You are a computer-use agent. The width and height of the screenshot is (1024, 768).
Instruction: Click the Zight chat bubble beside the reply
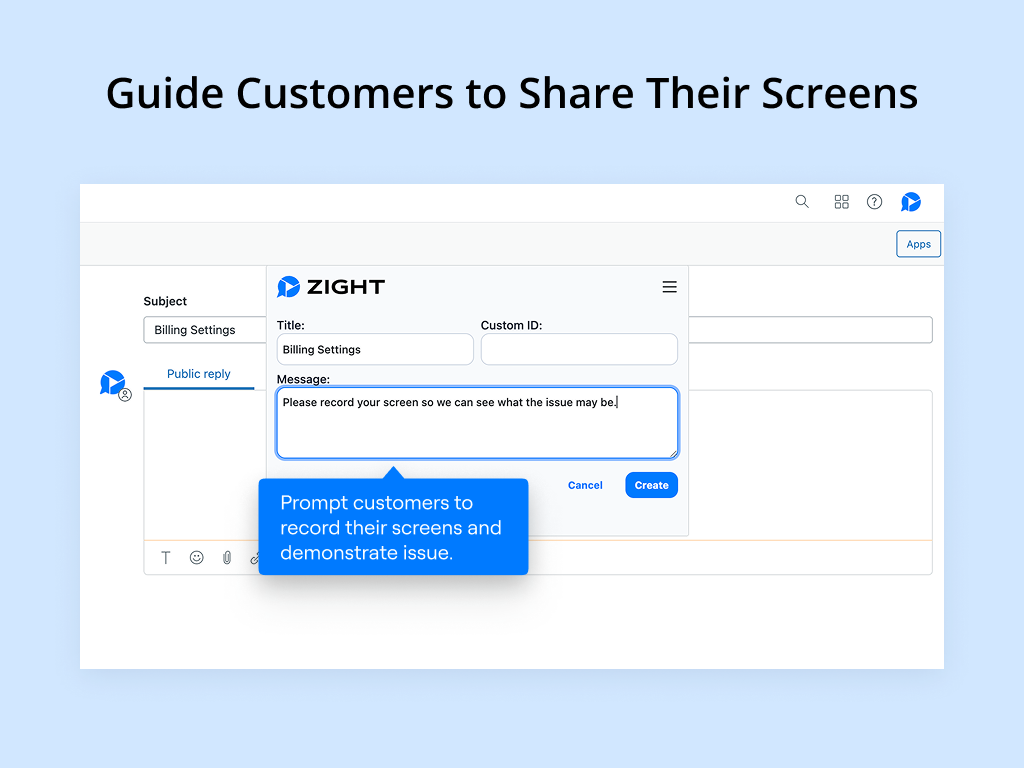pos(113,382)
